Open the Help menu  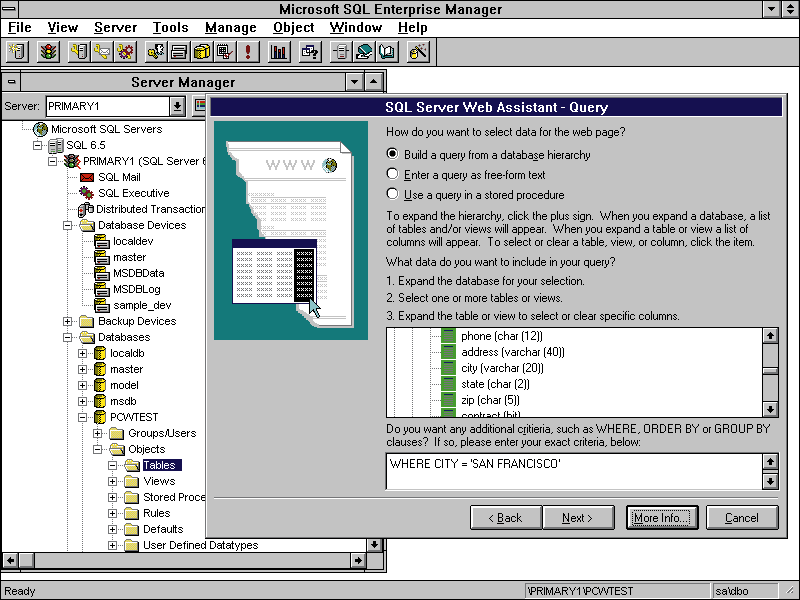[x=412, y=28]
